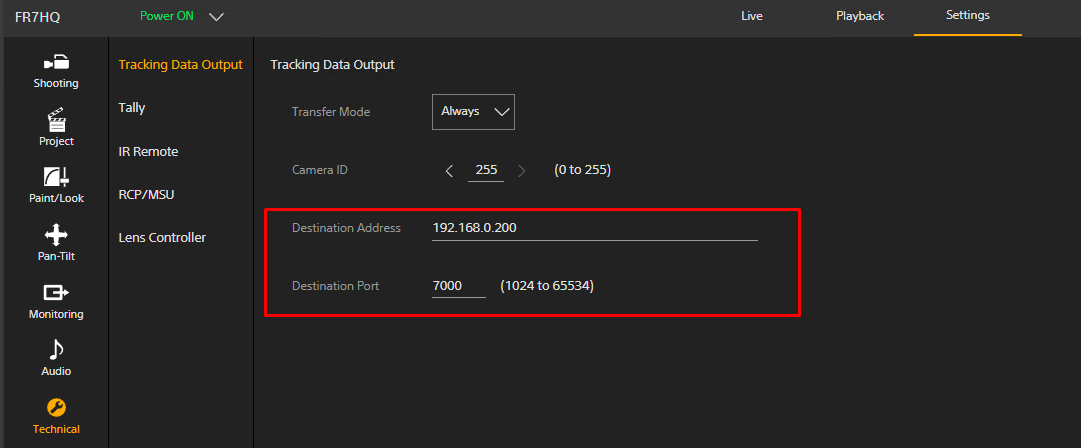This screenshot has height=448, width=1081.
Task: Open the RCP/MSU settings page
Action: click(x=146, y=195)
